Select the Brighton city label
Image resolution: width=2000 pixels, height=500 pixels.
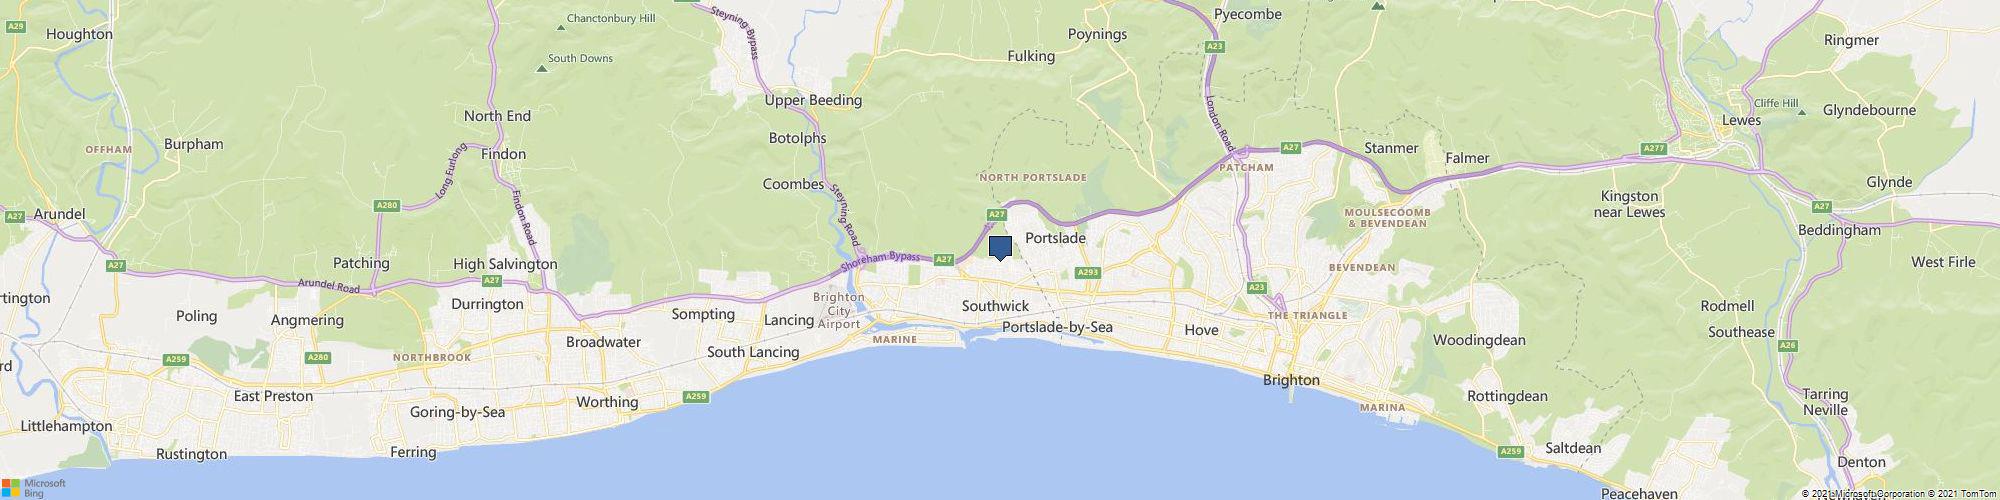pyautogui.click(x=1291, y=380)
